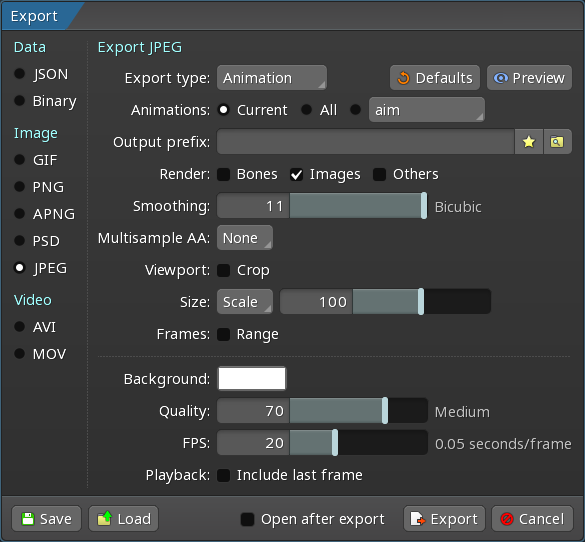Click the Export button at bottom
585x542 pixels.
pos(444,518)
